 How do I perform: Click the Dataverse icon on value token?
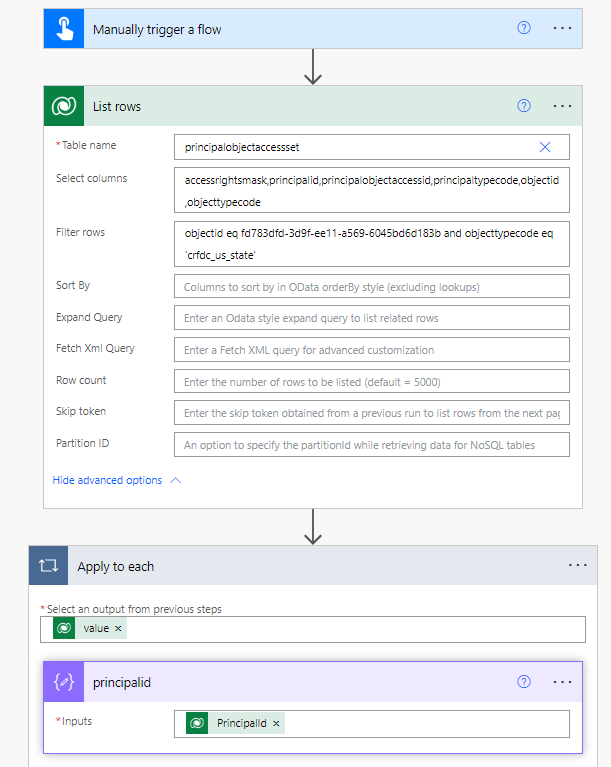(64, 628)
